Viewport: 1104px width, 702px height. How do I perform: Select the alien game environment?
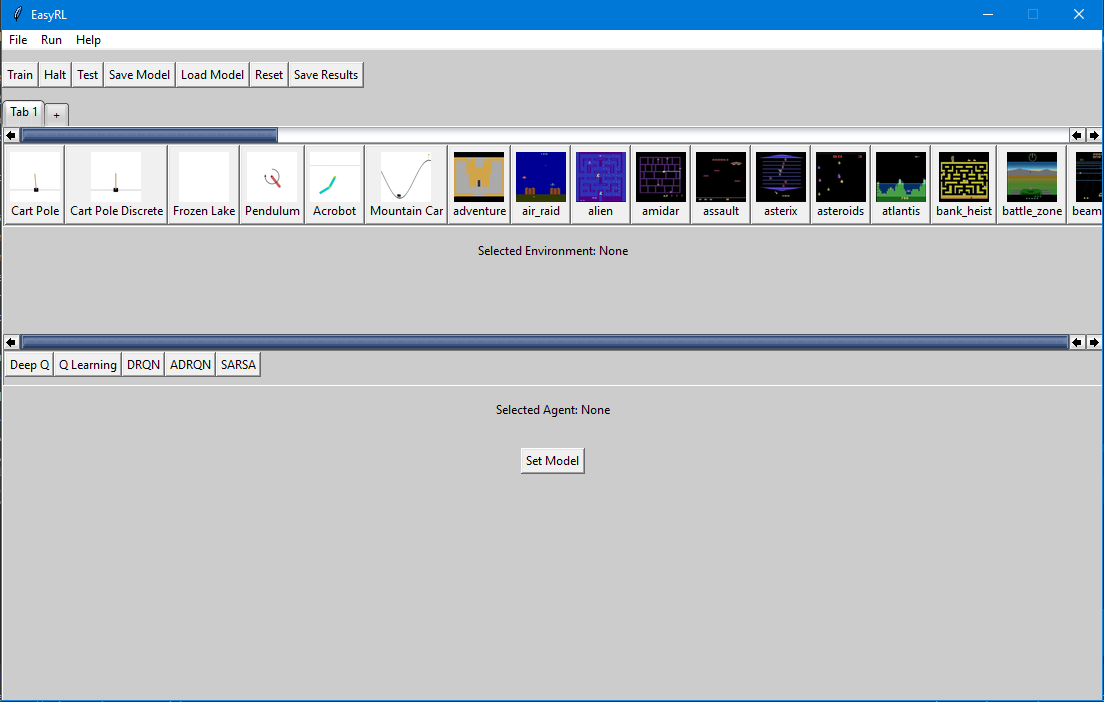tap(600, 184)
